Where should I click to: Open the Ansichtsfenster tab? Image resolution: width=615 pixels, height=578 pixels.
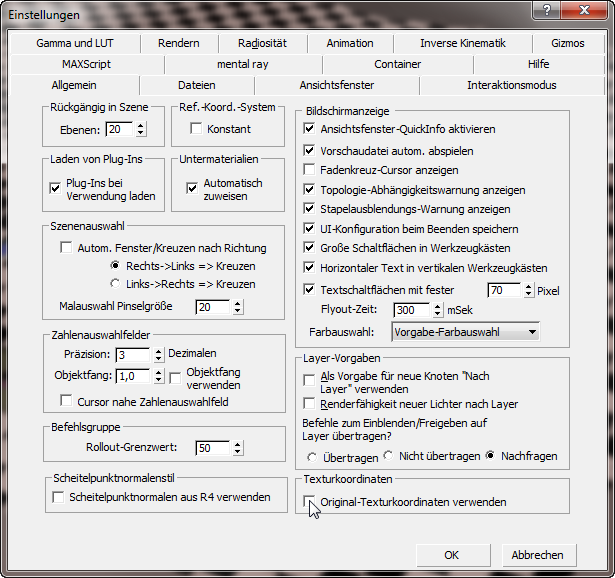point(337,85)
